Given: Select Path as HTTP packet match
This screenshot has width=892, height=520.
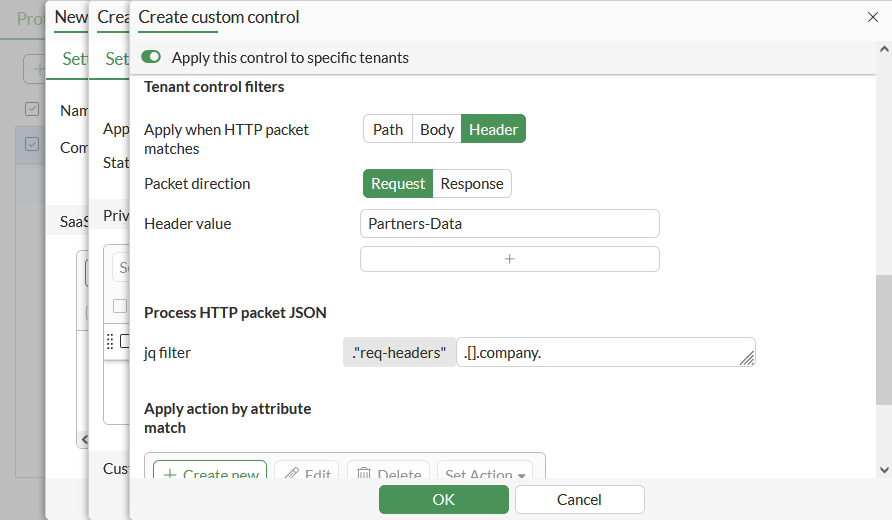Looking at the screenshot, I should coord(388,129).
